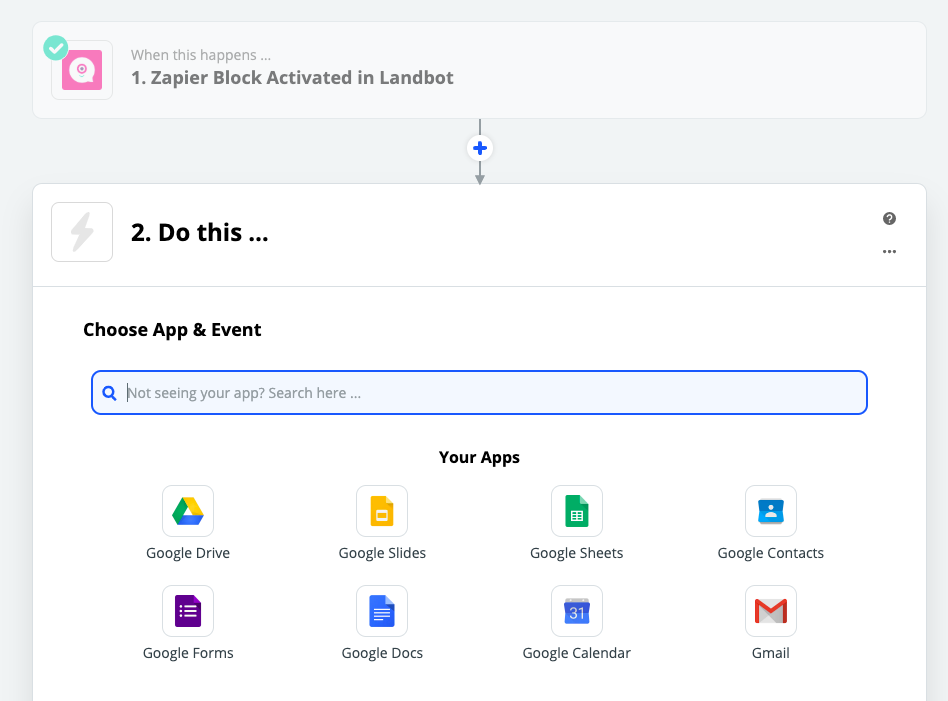Click the 'Google Sheets' label

[x=577, y=553]
